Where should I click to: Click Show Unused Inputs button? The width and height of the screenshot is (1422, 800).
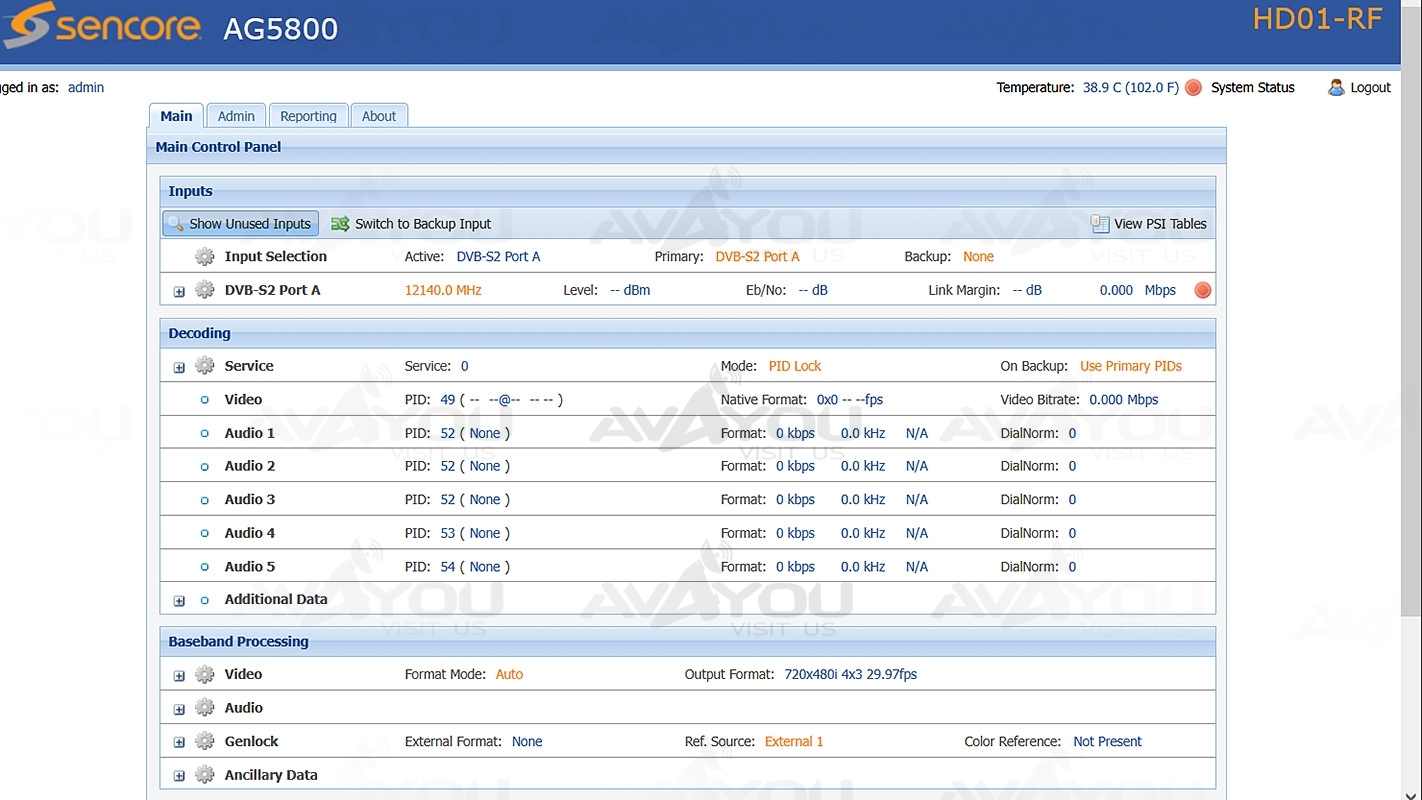point(240,224)
